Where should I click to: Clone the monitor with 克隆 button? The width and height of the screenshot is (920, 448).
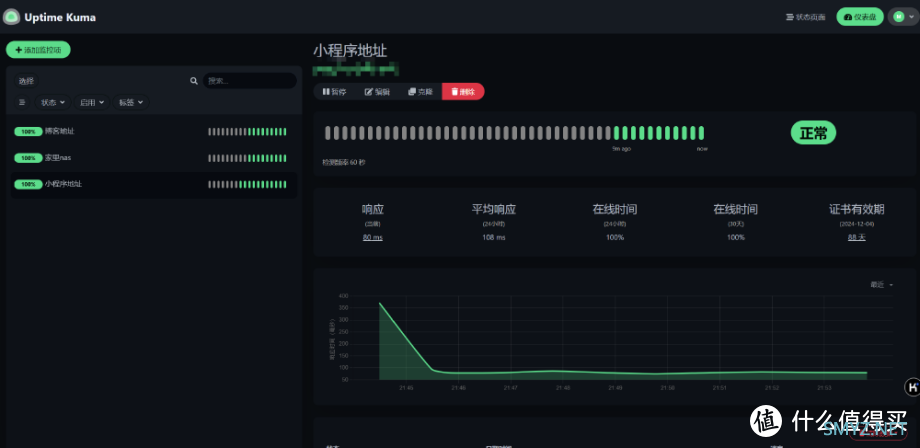pyautogui.click(x=420, y=91)
